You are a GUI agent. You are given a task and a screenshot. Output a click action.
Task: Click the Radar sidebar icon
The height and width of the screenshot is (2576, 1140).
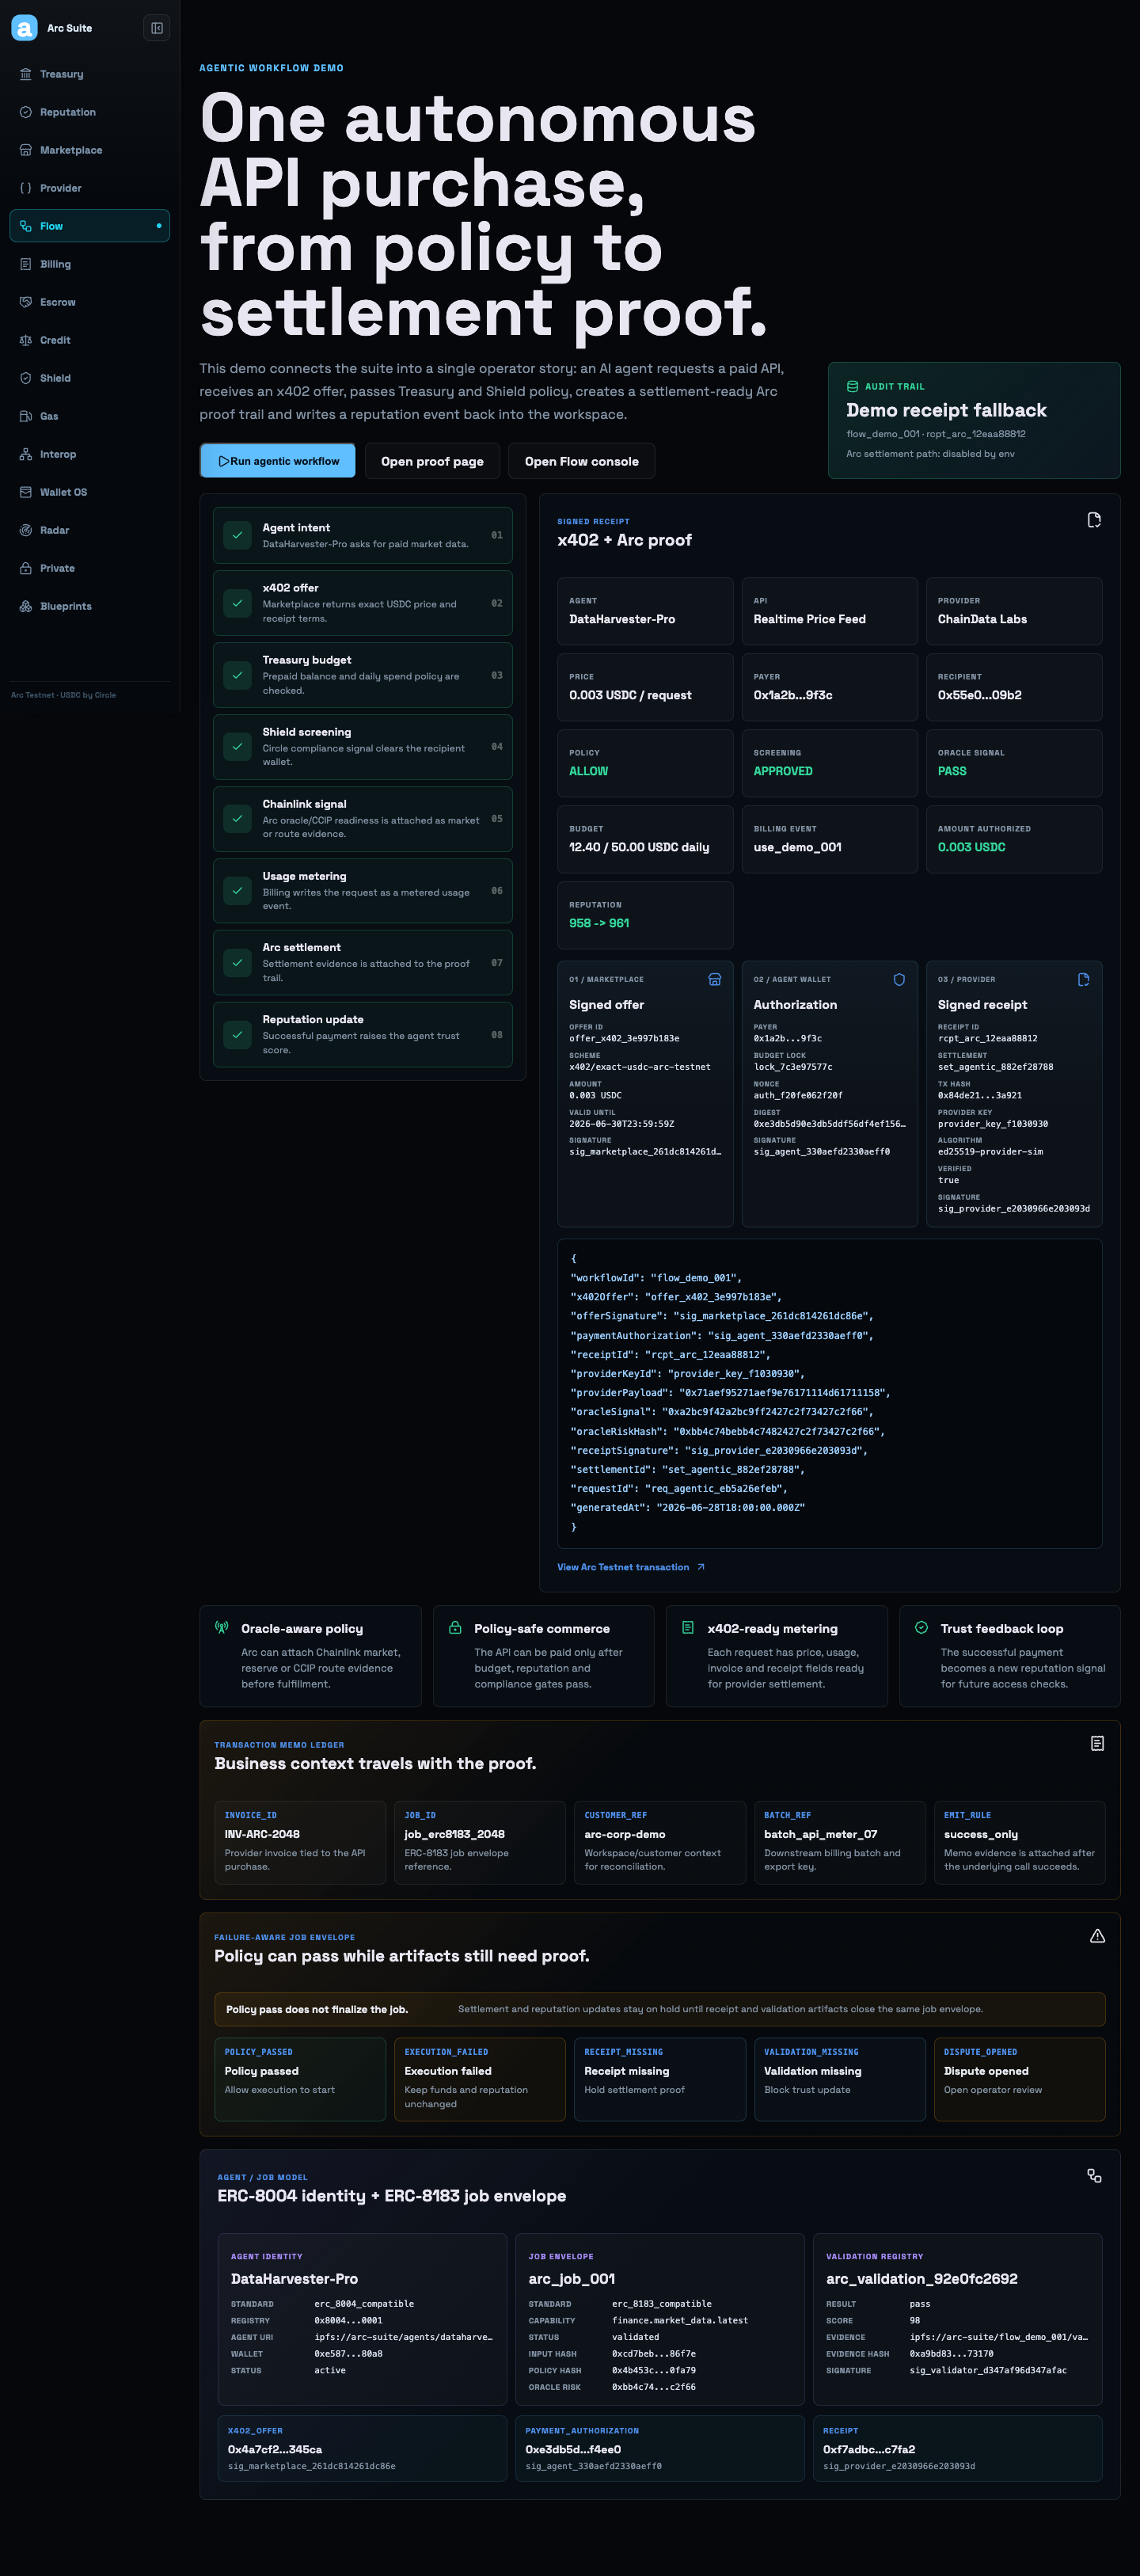point(26,530)
